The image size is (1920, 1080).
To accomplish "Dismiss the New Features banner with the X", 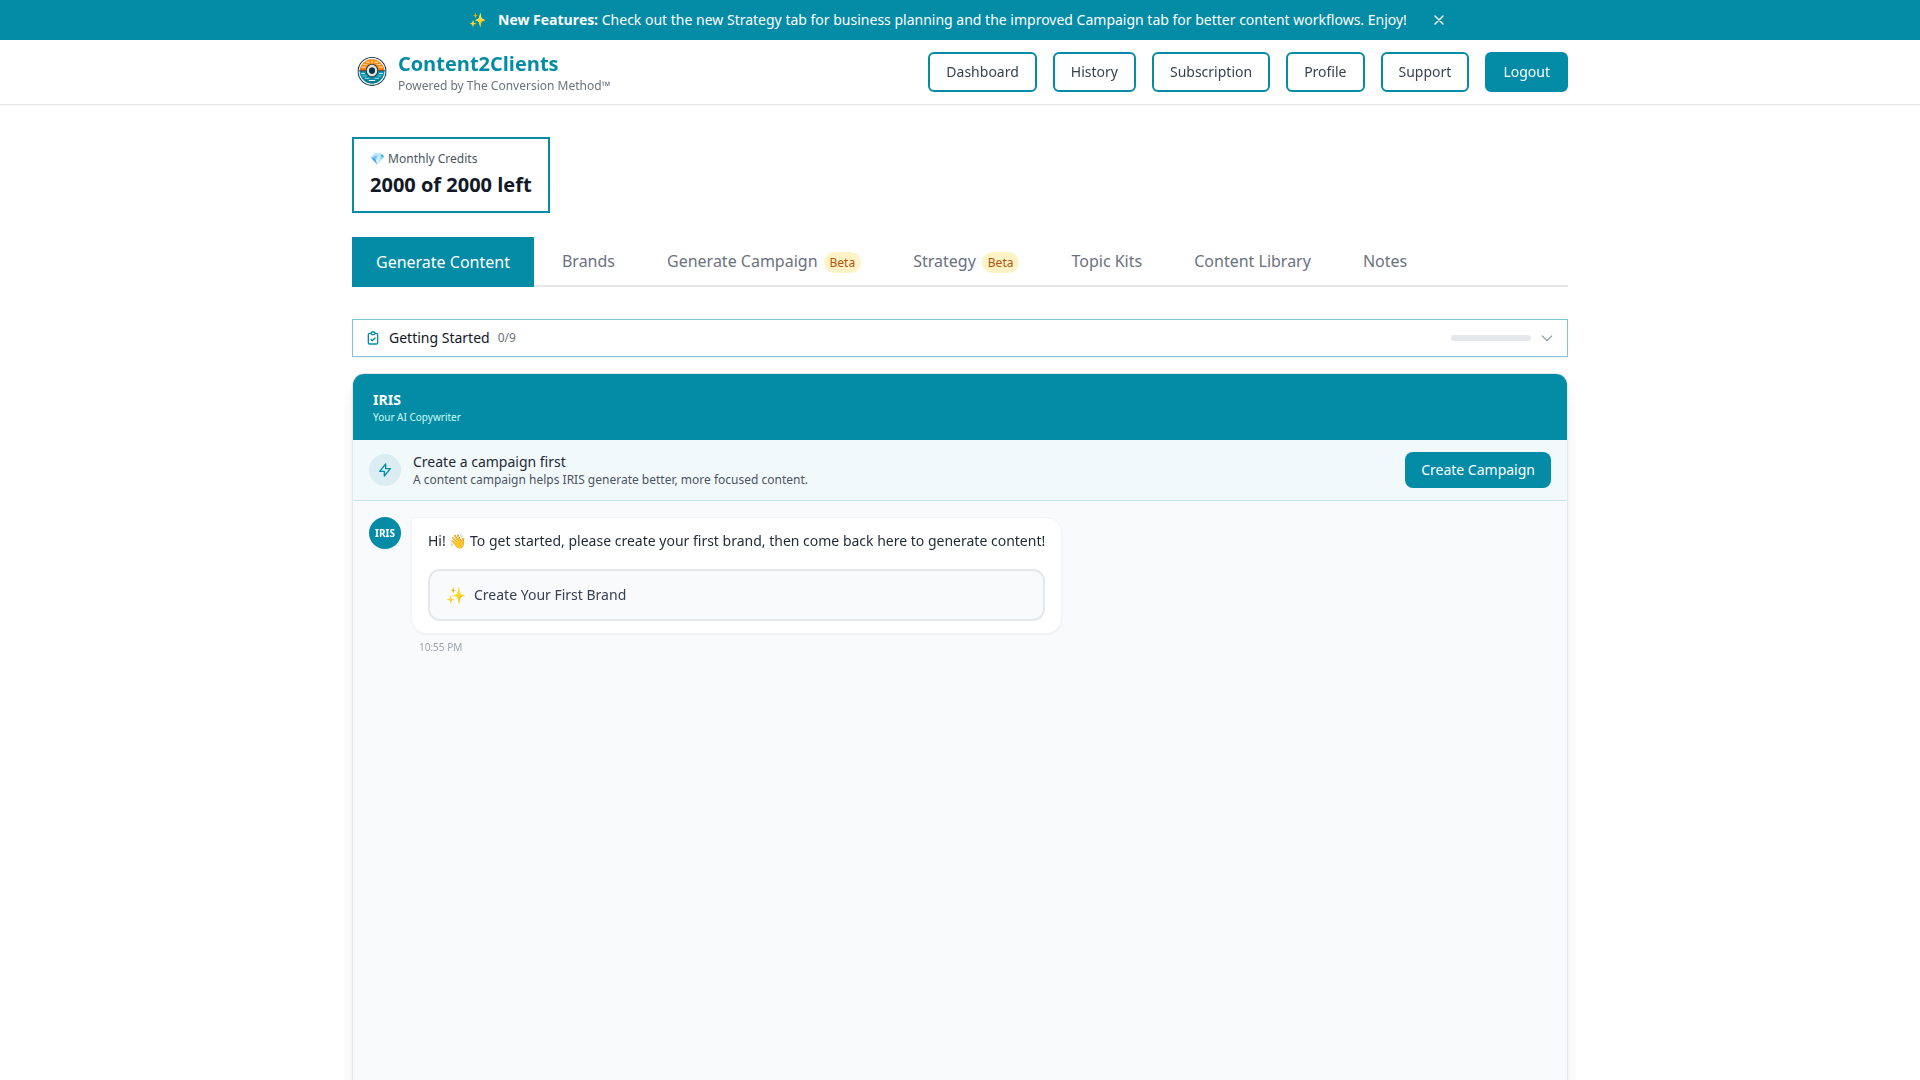I will click(1439, 19).
